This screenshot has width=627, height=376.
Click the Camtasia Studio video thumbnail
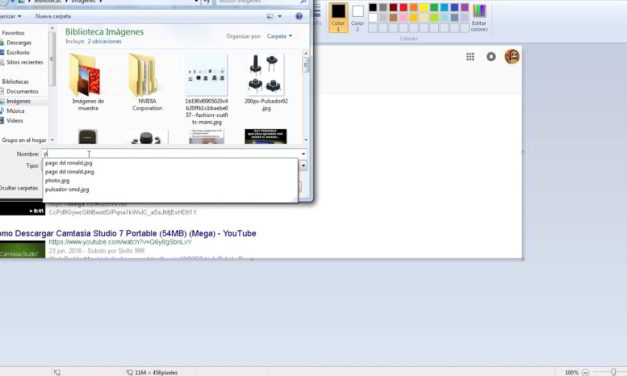pyautogui.click(x=22, y=250)
